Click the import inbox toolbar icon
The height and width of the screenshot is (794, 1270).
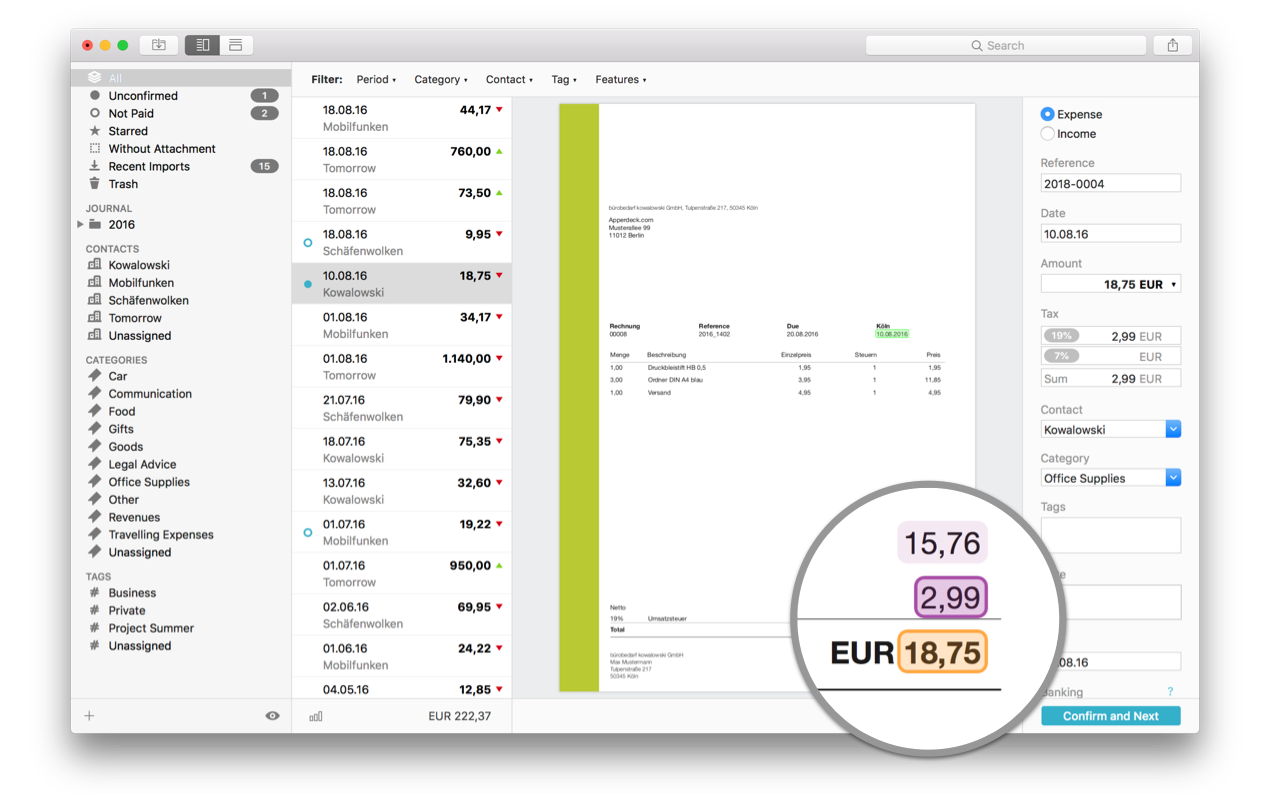point(158,45)
